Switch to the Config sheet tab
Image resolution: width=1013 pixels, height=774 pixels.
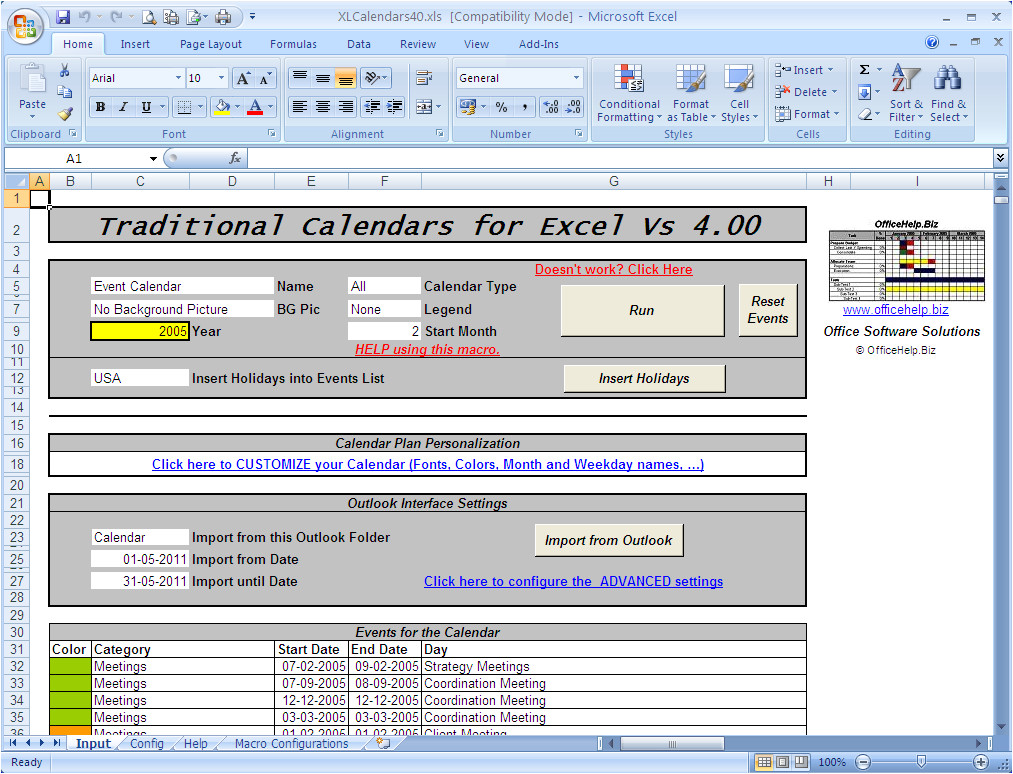pyautogui.click(x=146, y=744)
